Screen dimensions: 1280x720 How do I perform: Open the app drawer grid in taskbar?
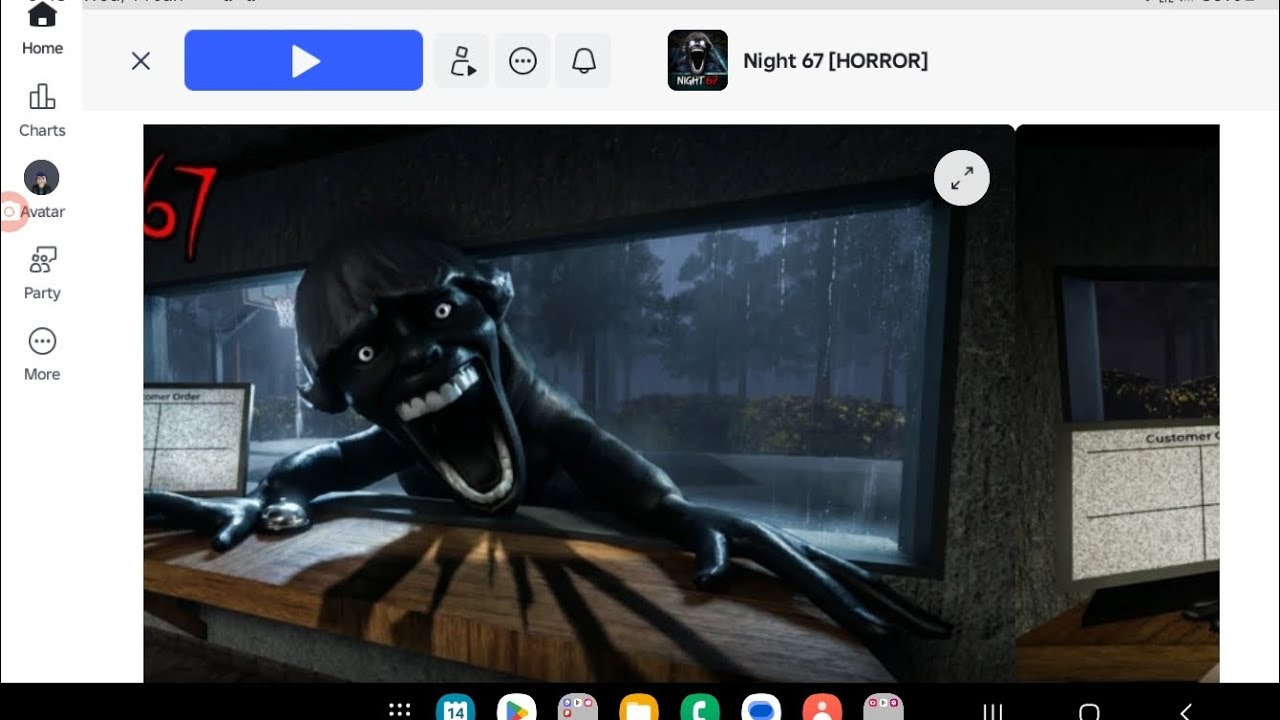(x=400, y=710)
